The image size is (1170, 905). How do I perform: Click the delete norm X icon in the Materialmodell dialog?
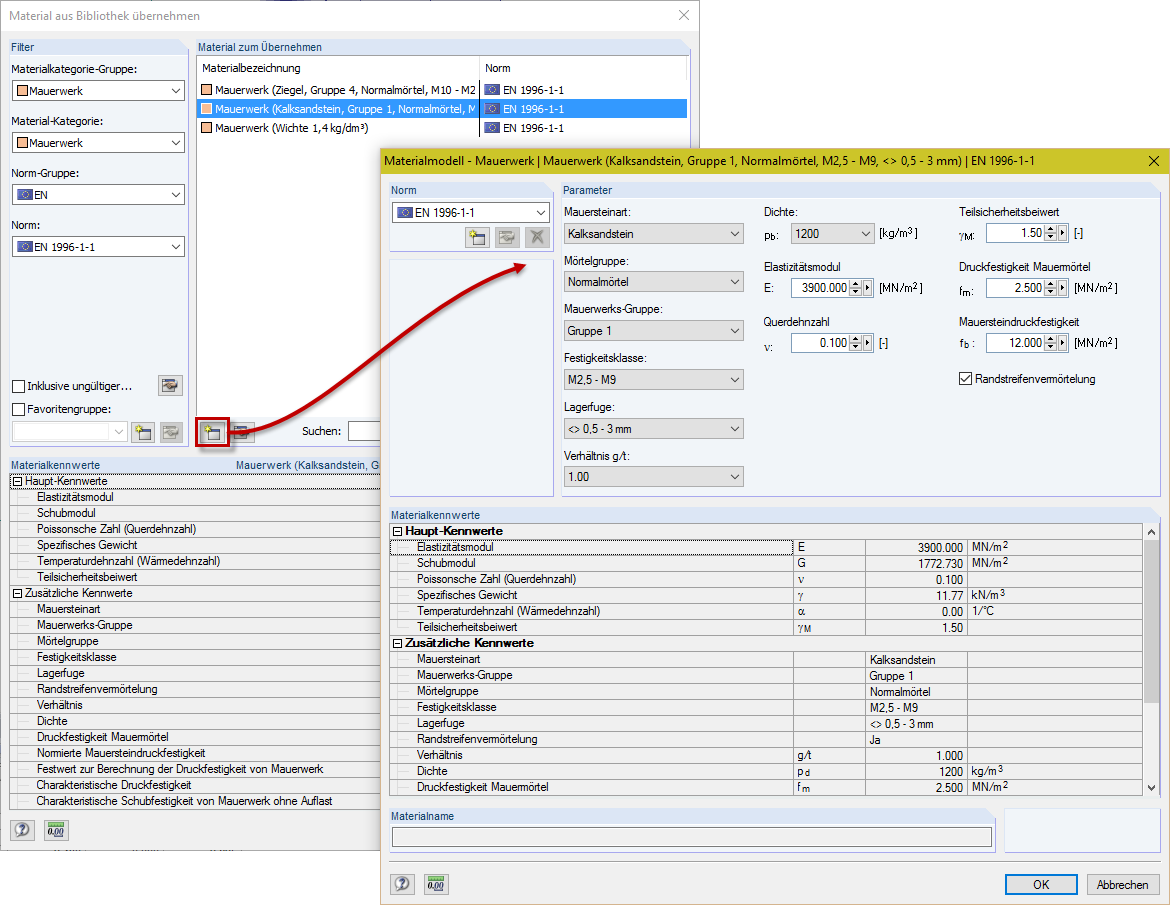coord(536,237)
